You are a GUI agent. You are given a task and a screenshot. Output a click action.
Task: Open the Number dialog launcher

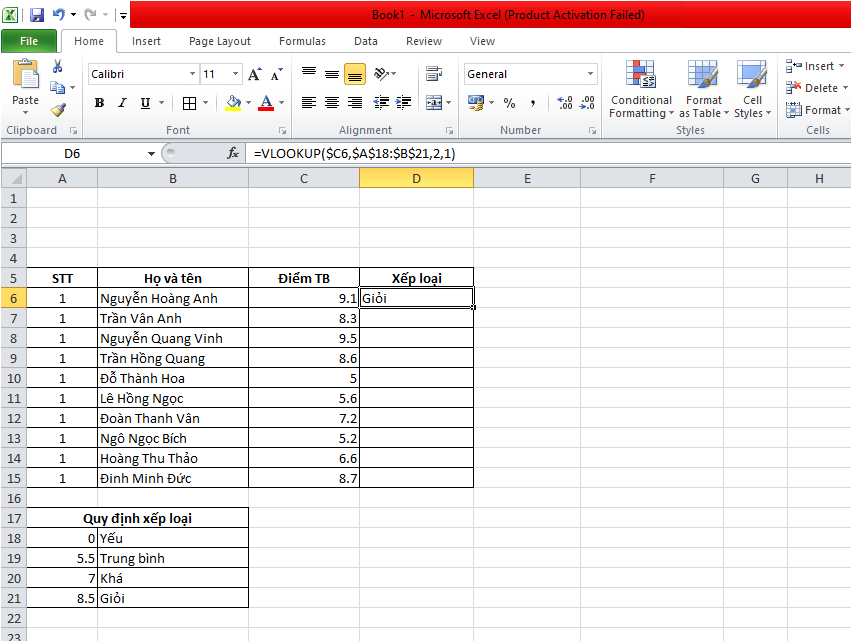pos(592,131)
